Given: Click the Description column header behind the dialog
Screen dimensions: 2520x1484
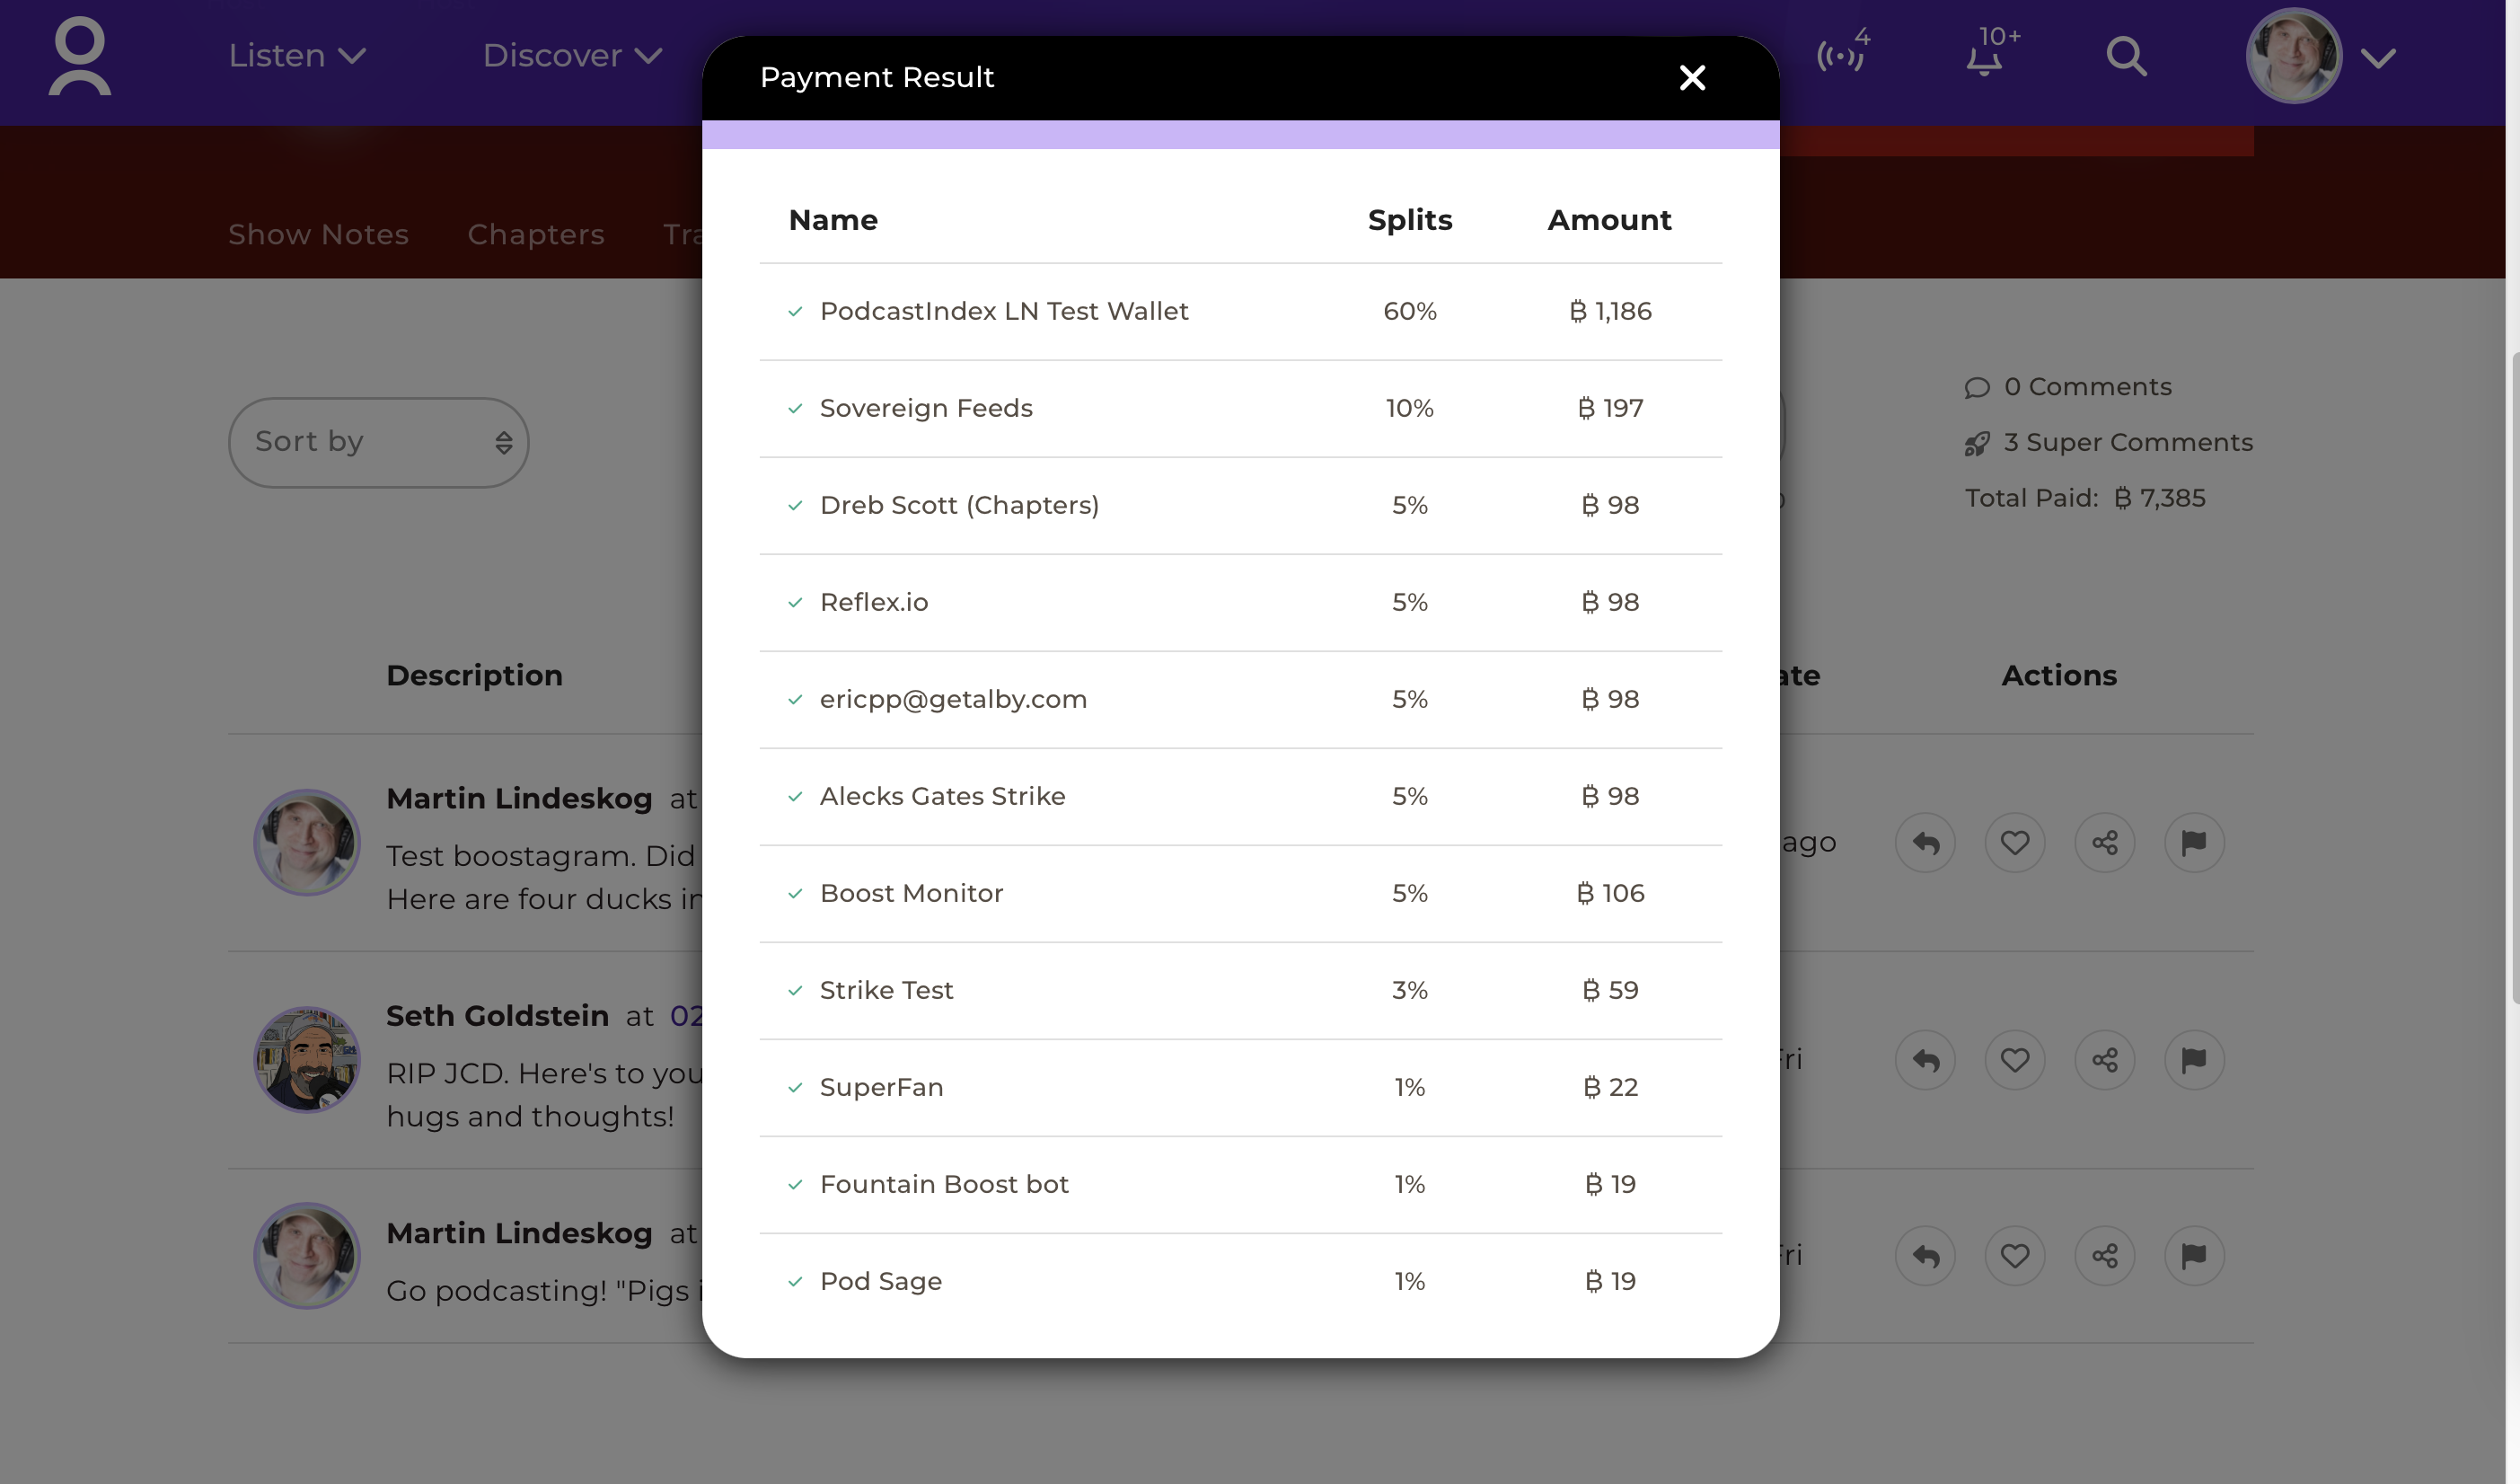Looking at the screenshot, I should click(x=475, y=676).
